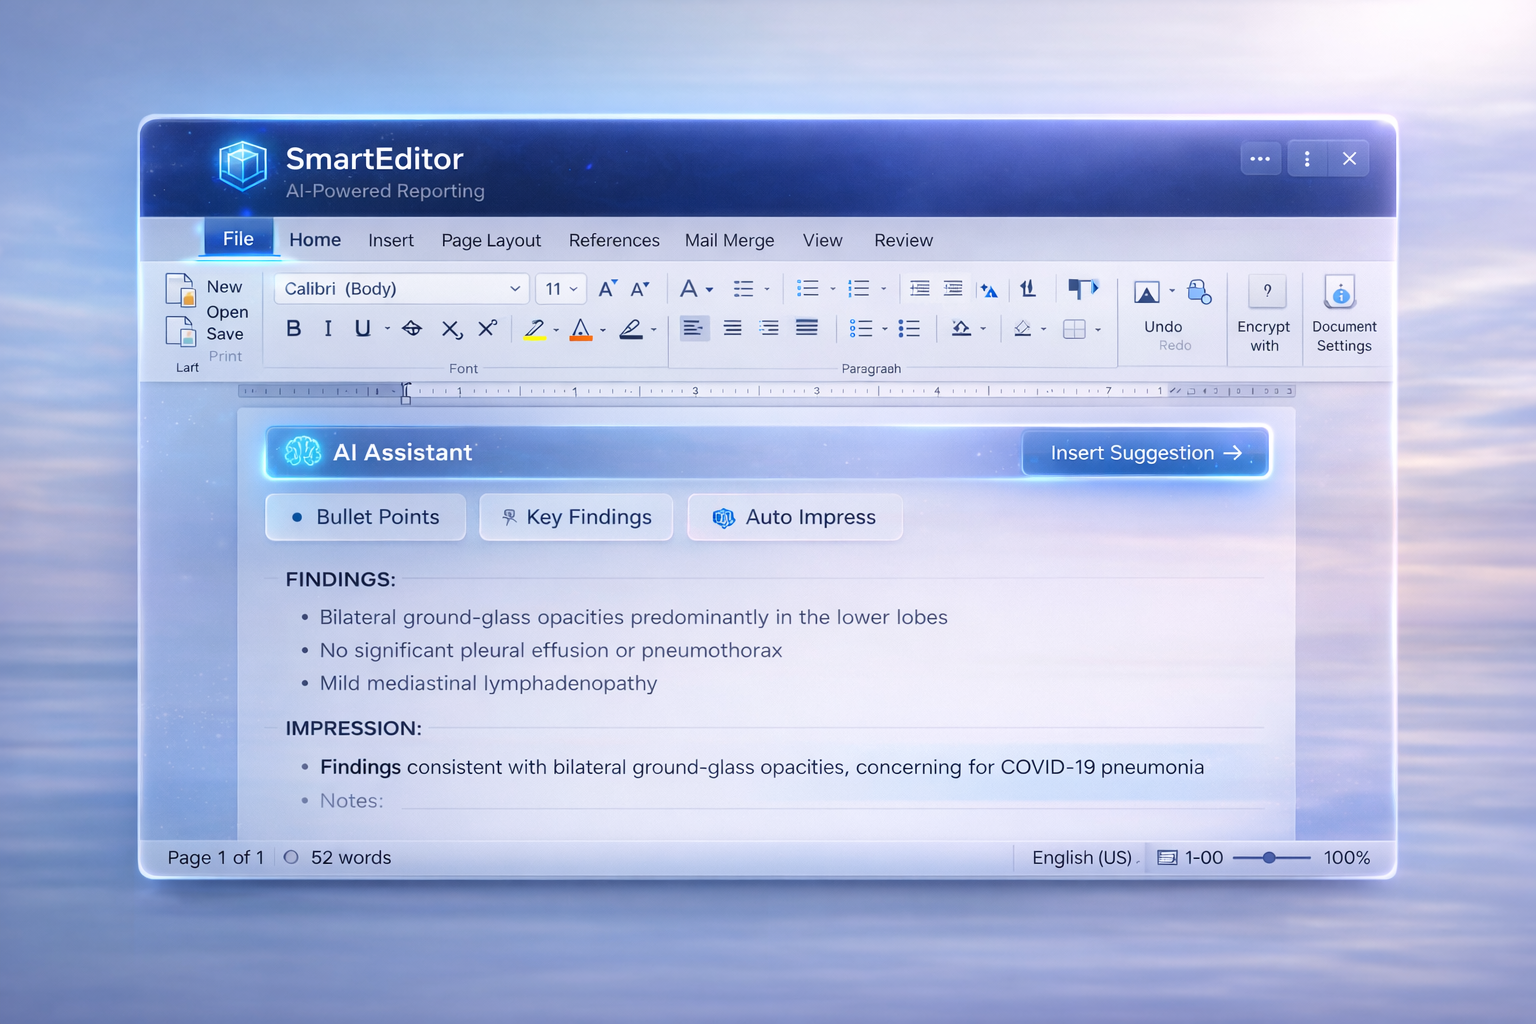This screenshot has height=1024, width=1536.
Task: Toggle Bold formatting
Action: (293, 328)
